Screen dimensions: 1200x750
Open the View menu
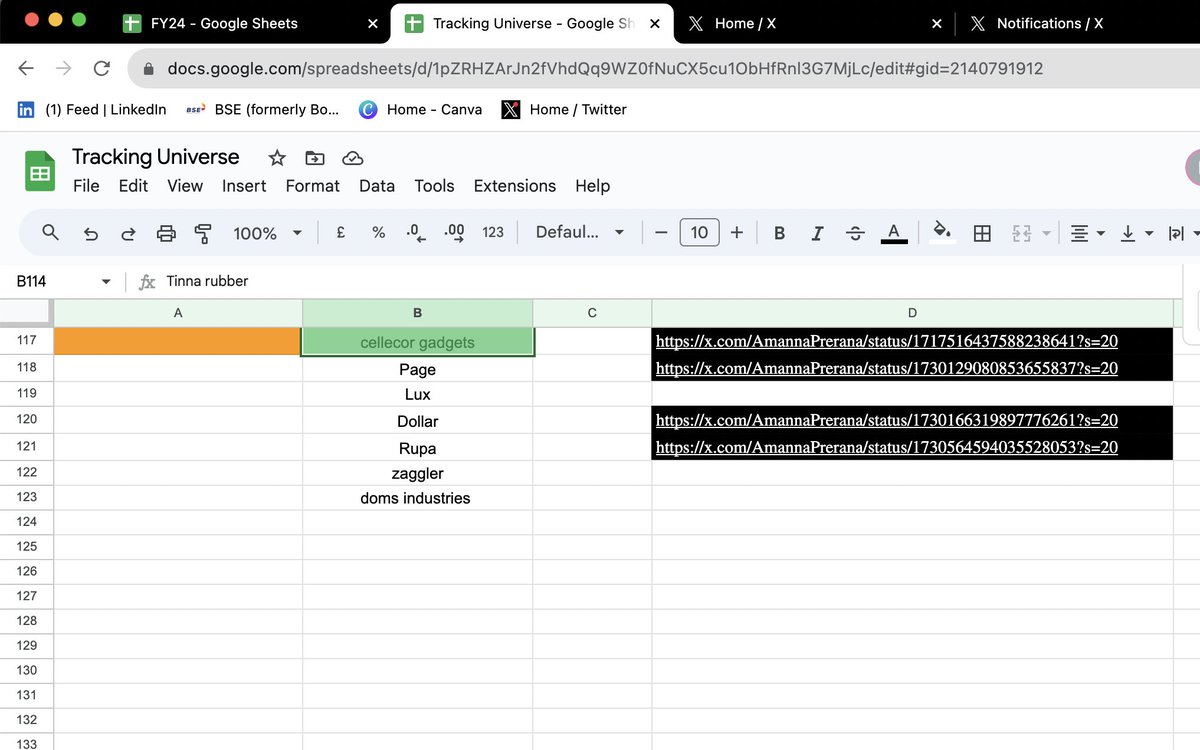coord(185,186)
